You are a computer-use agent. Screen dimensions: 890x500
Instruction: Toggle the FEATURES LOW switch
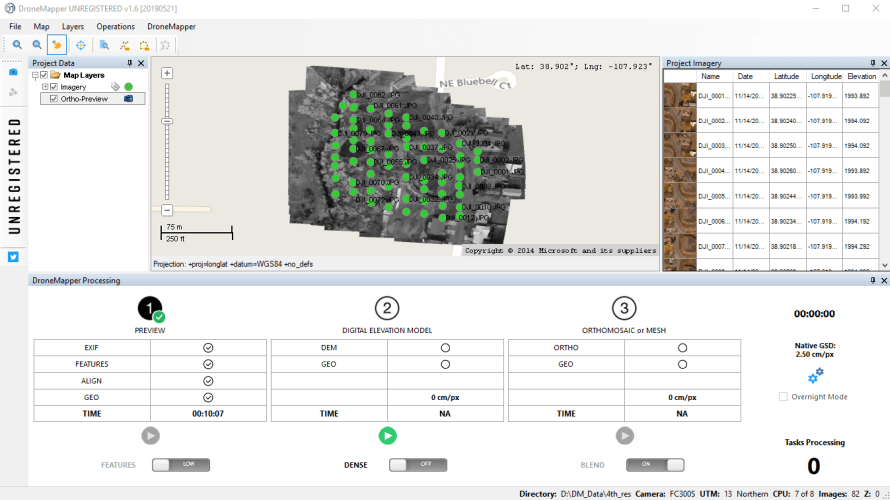tap(181, 465)
